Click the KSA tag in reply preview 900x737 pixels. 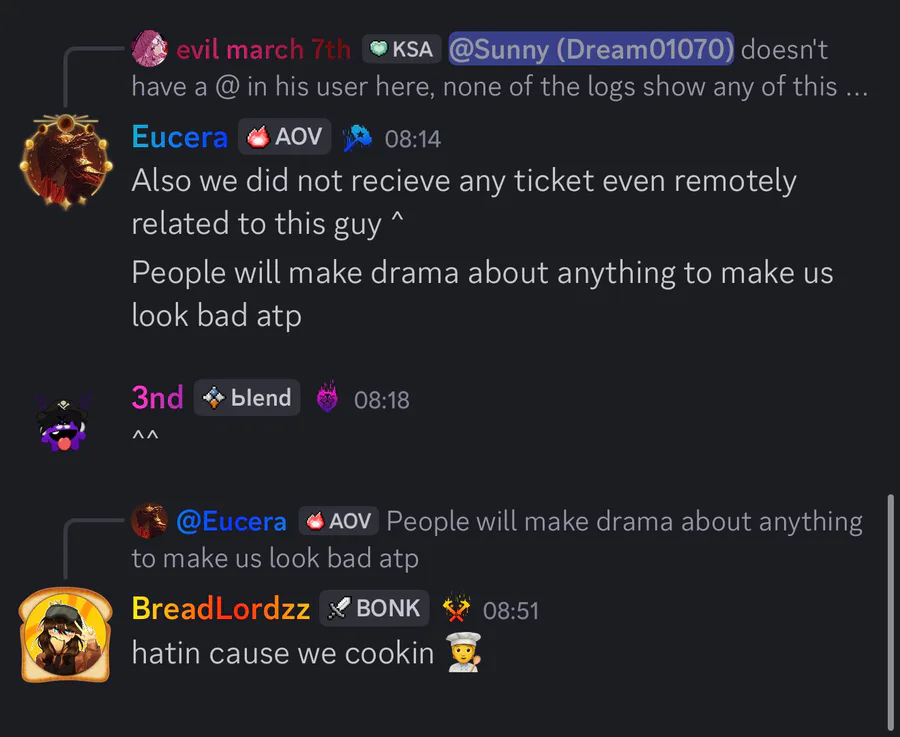402,48
